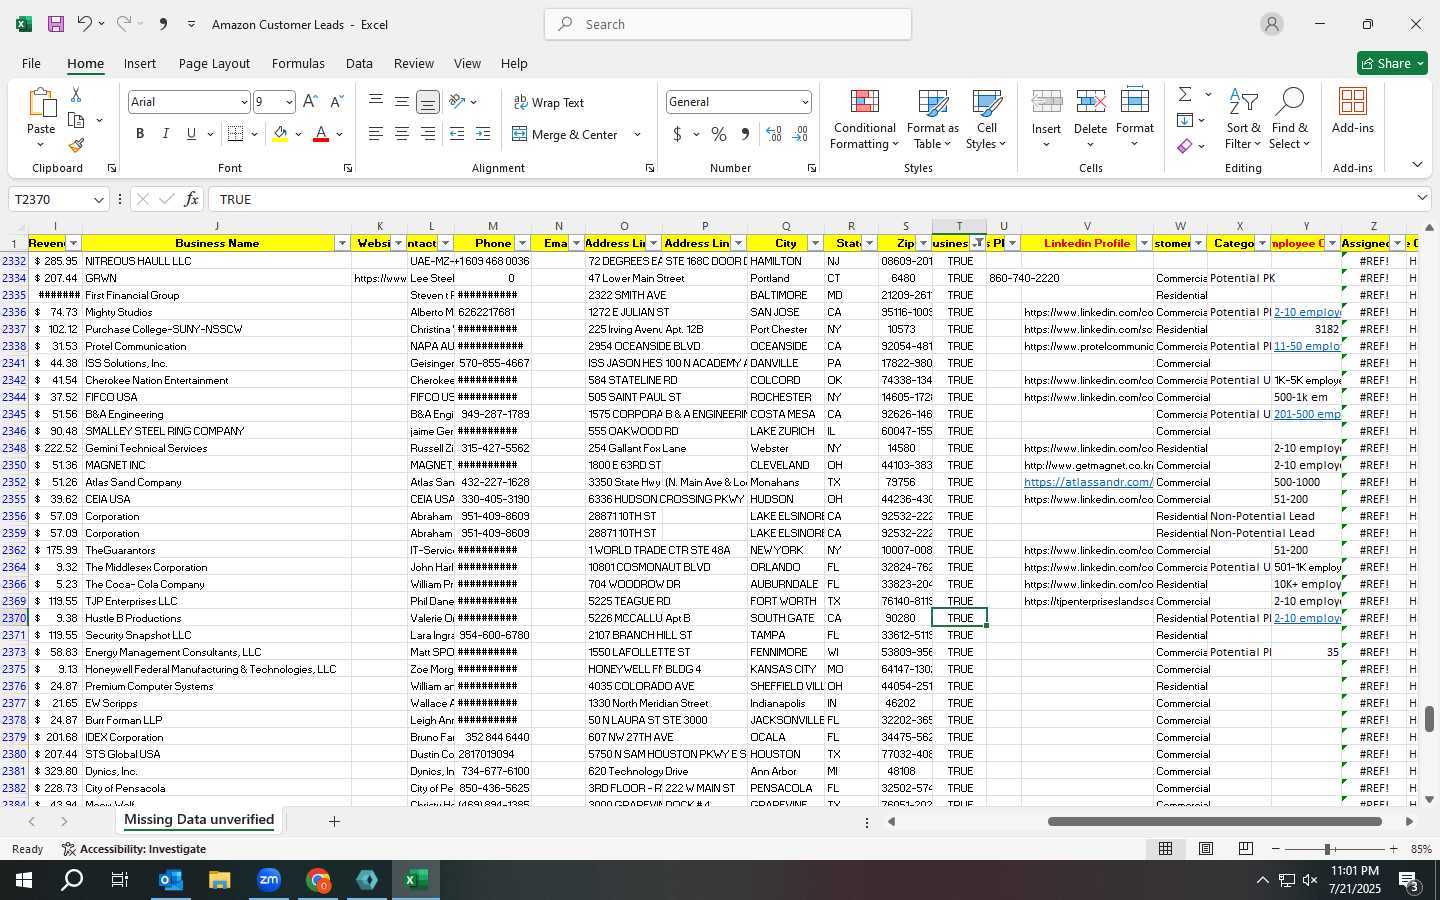The height and width of the screenshot is (900, 1440).
Task: Click the Copy icon
Action: tap(76, 120)
